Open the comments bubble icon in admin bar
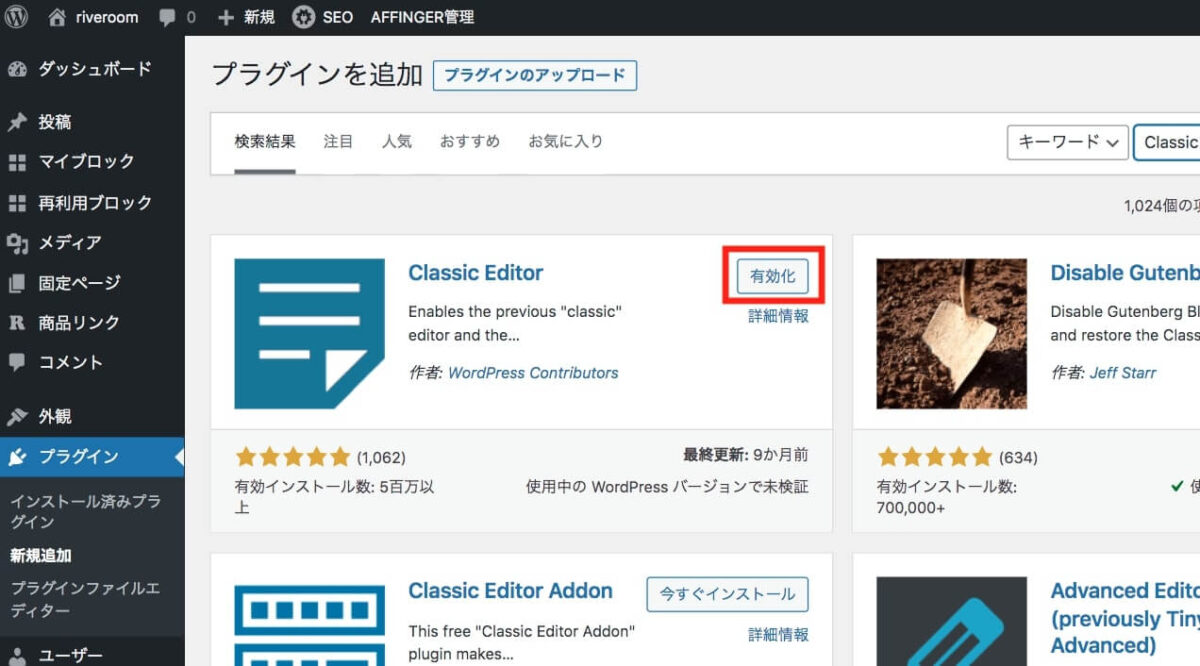Screen dimensions: 1200x666 pos(166,17)
